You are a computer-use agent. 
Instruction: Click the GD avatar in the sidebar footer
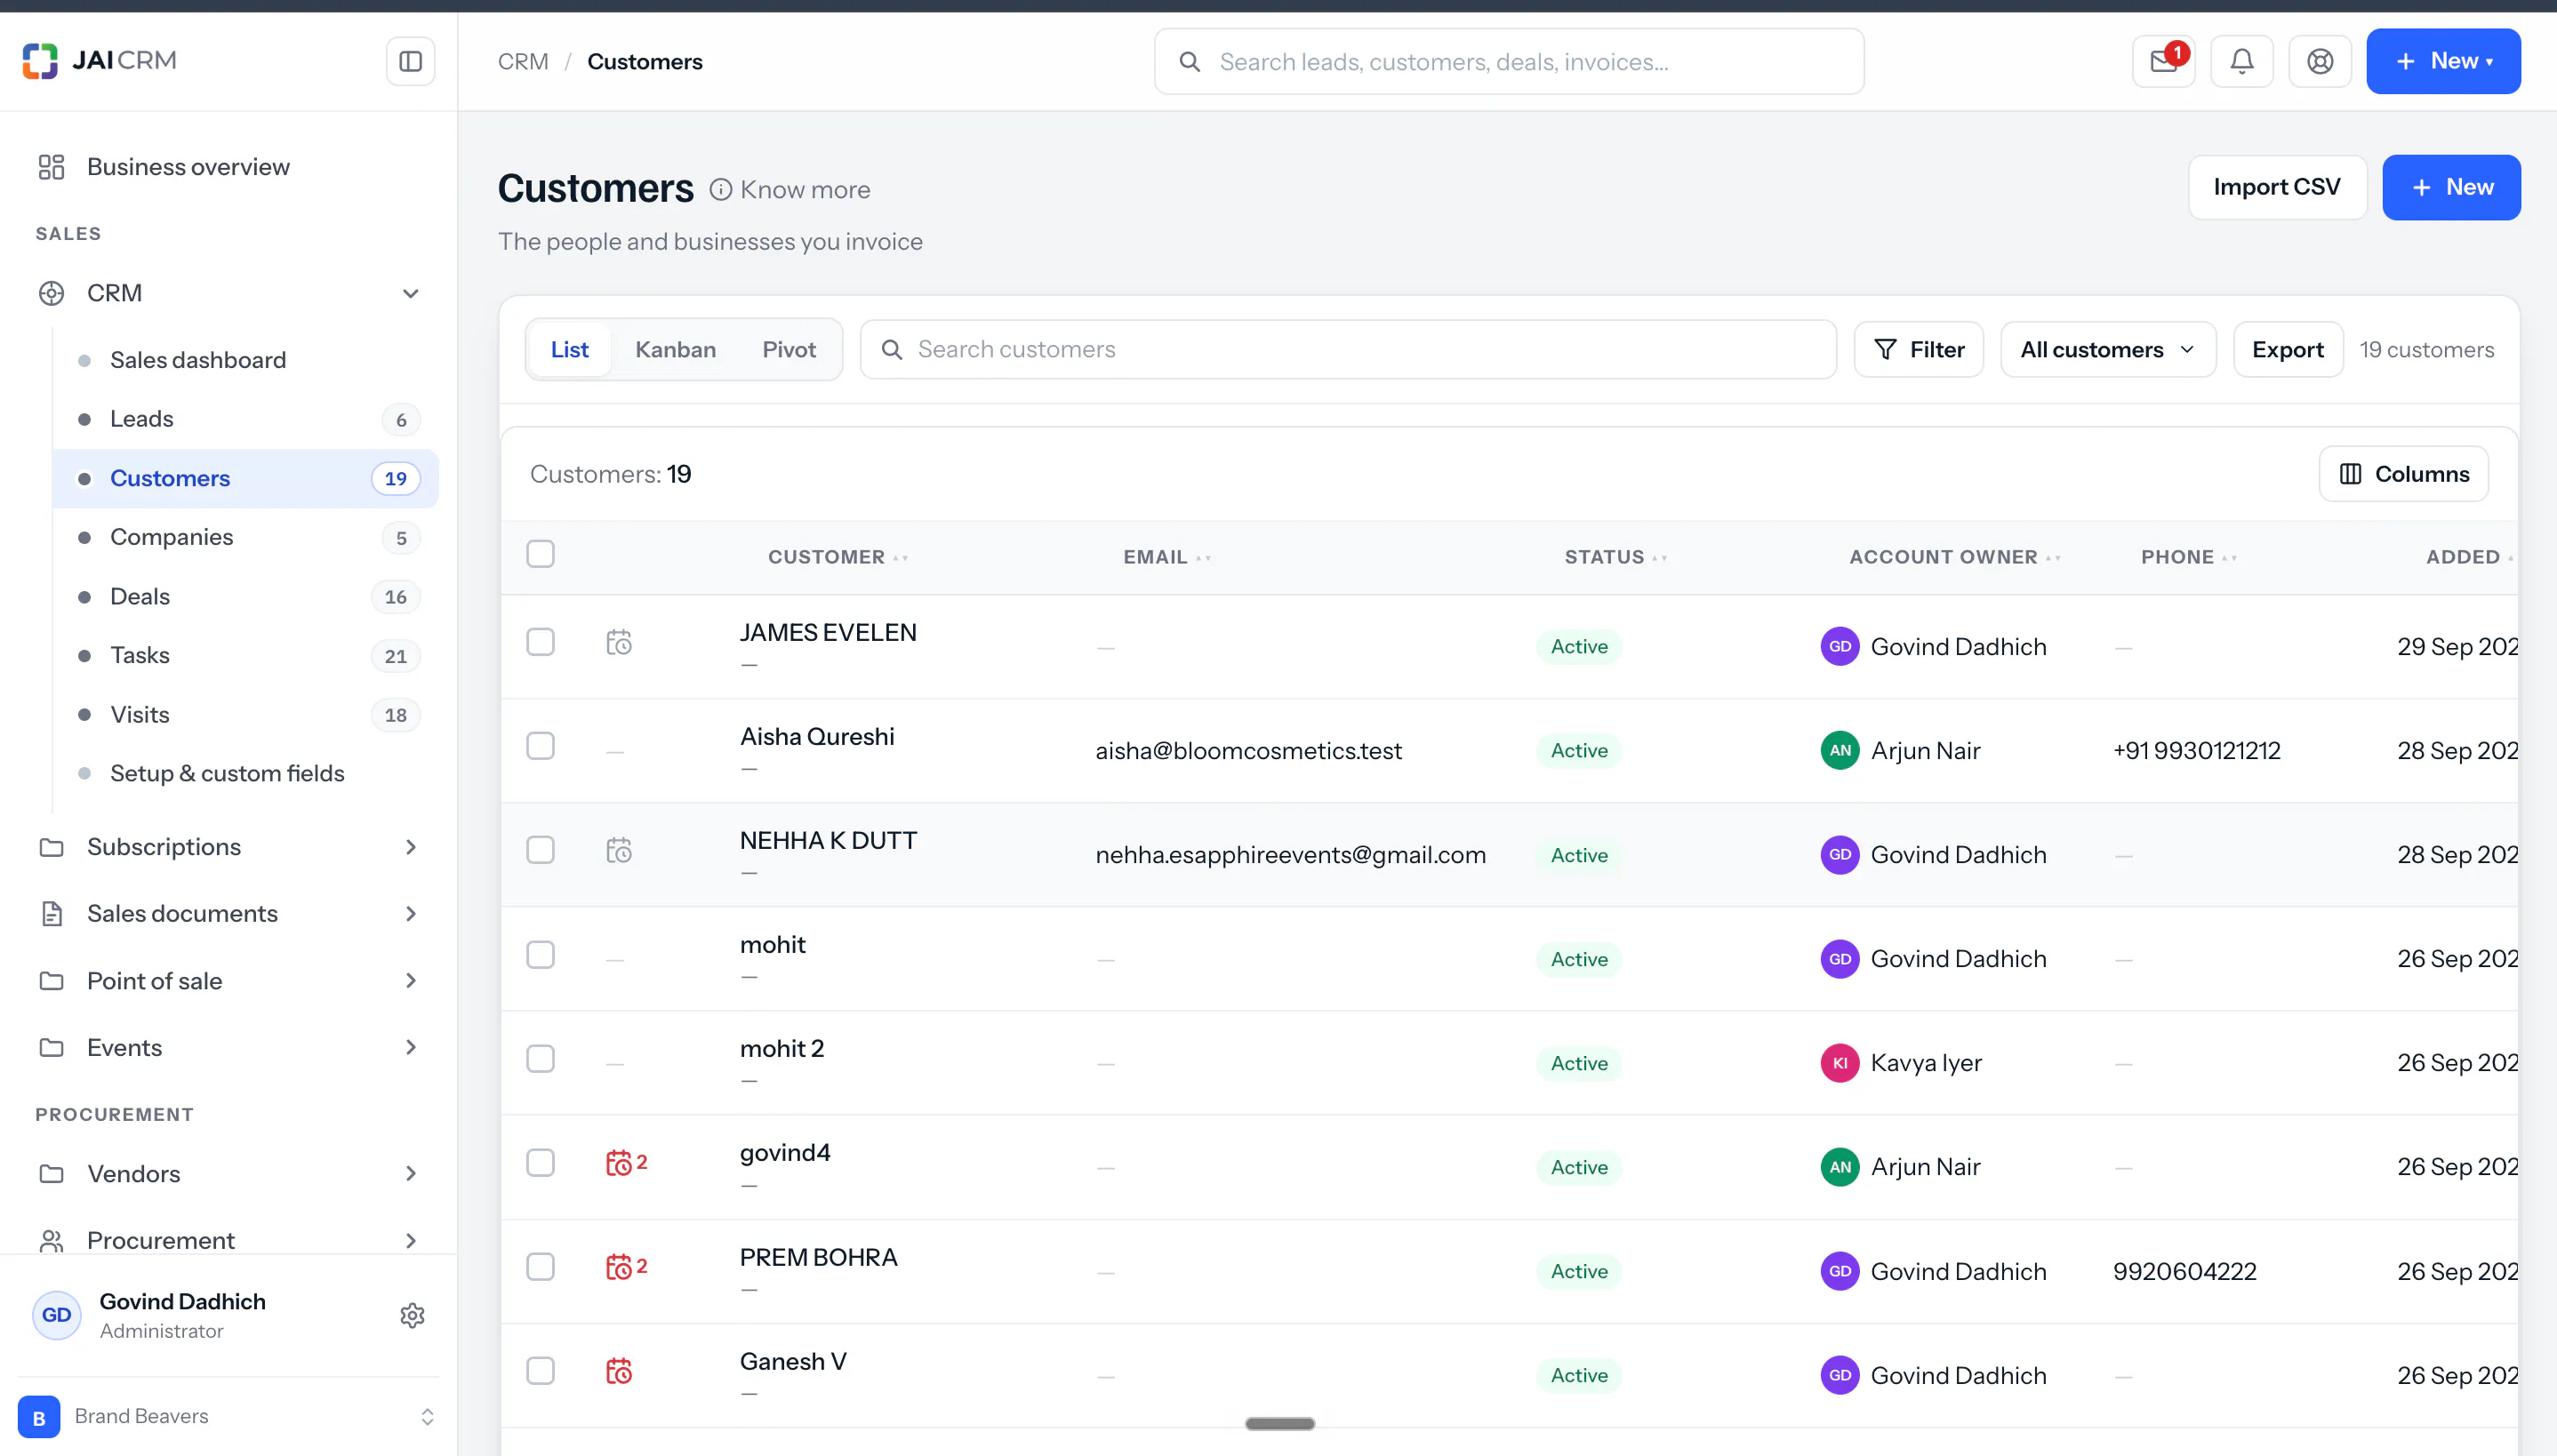coord(56,1315)
